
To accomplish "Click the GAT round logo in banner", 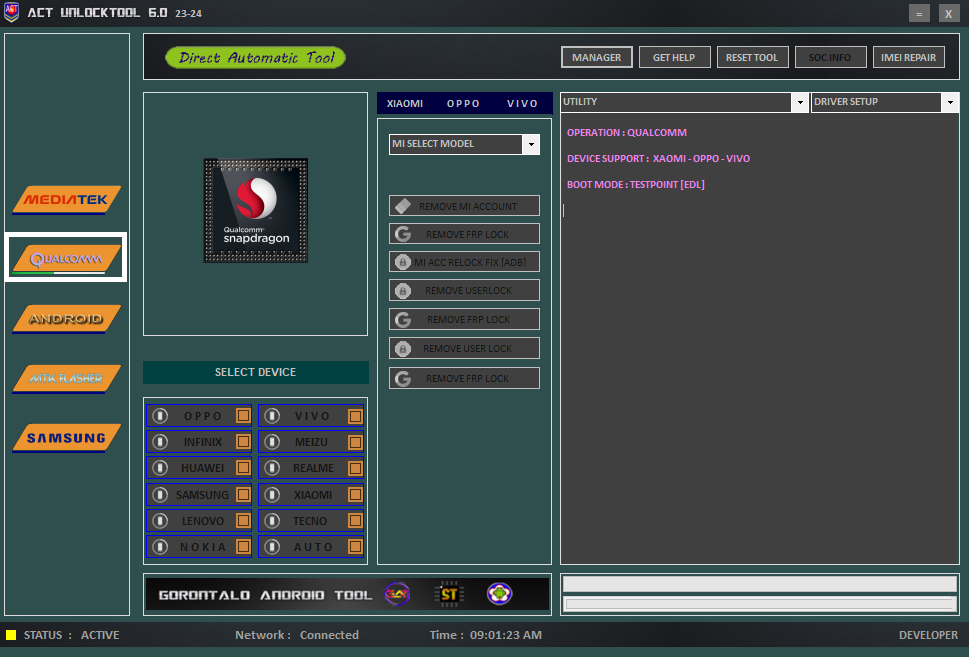I will 397,594.
